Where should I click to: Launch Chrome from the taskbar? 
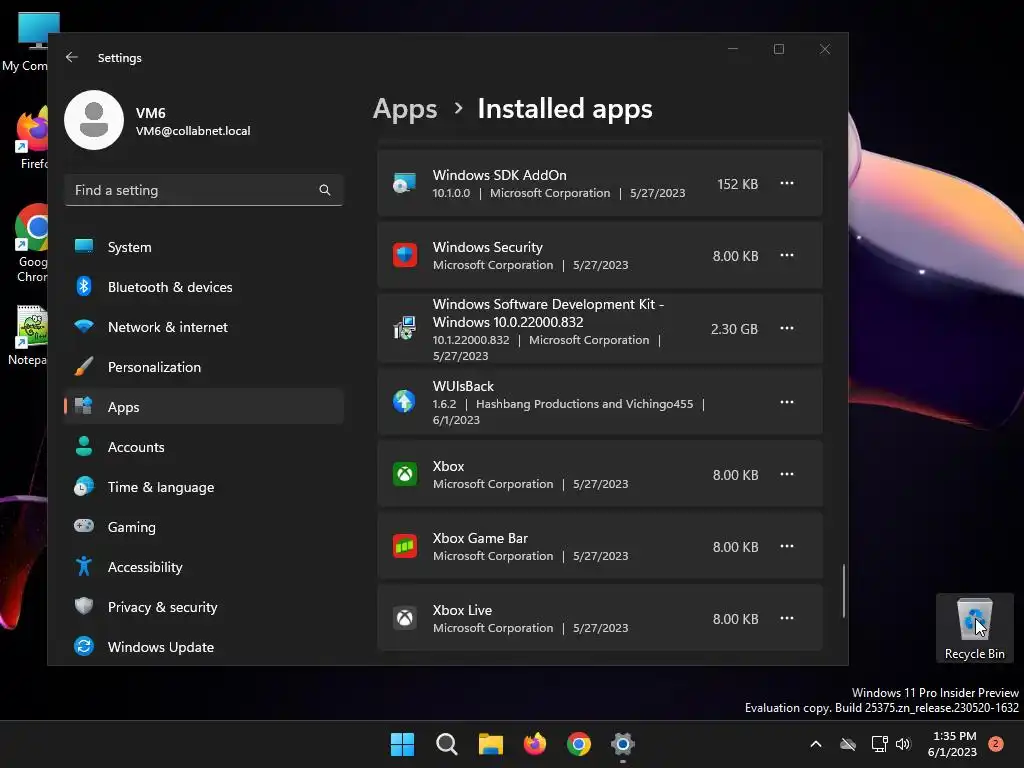pyautogui.click(x=579, y=744)
